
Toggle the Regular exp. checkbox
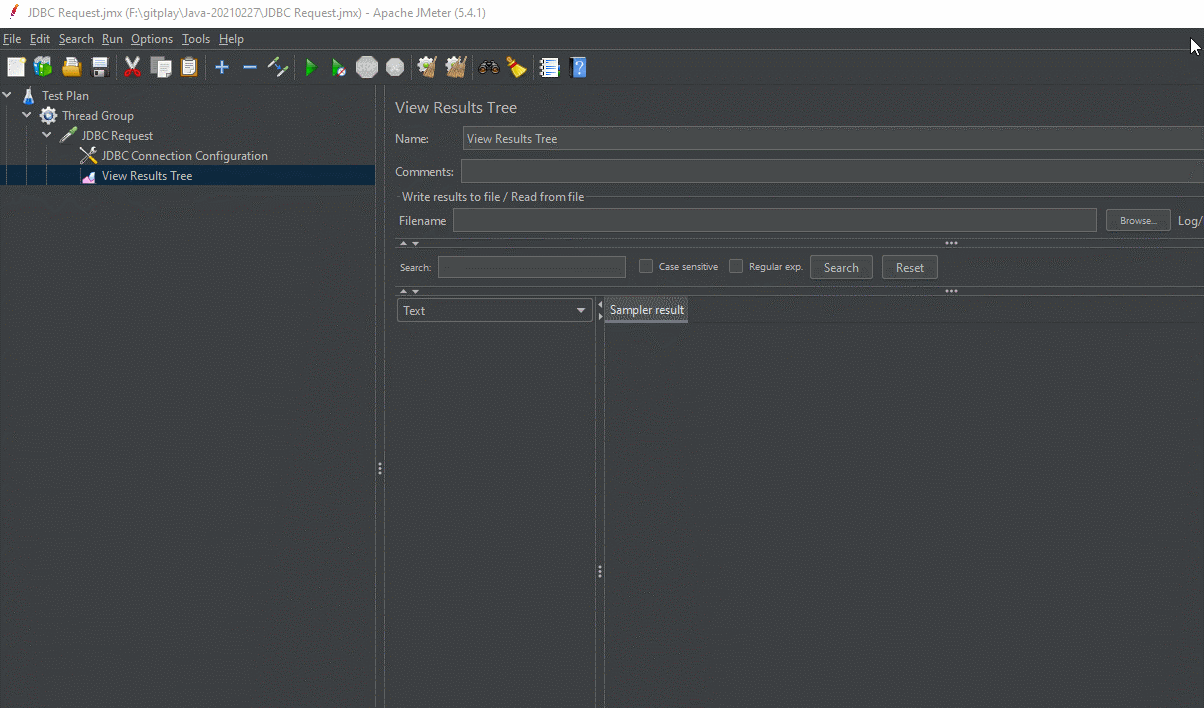736,266
